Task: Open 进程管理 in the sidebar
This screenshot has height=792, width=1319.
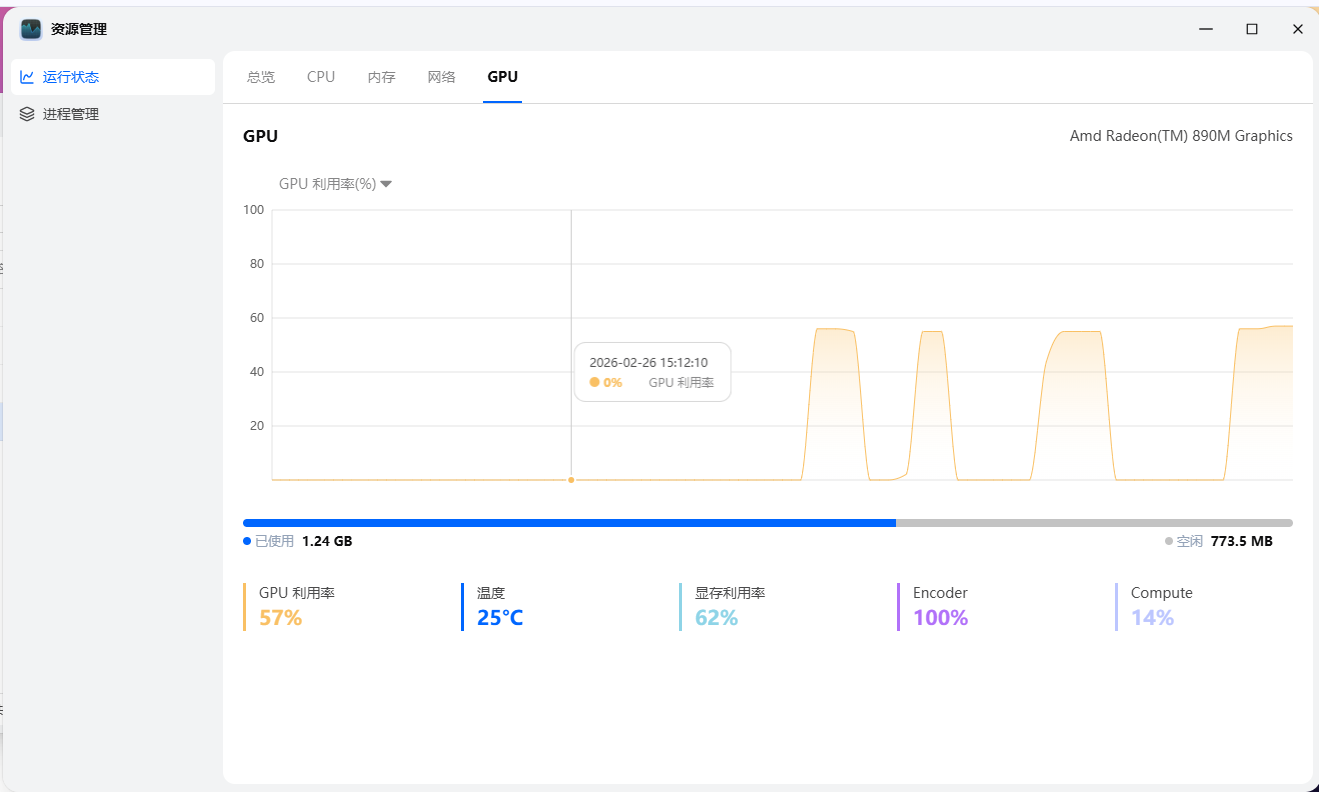Action: pos(70,114)
